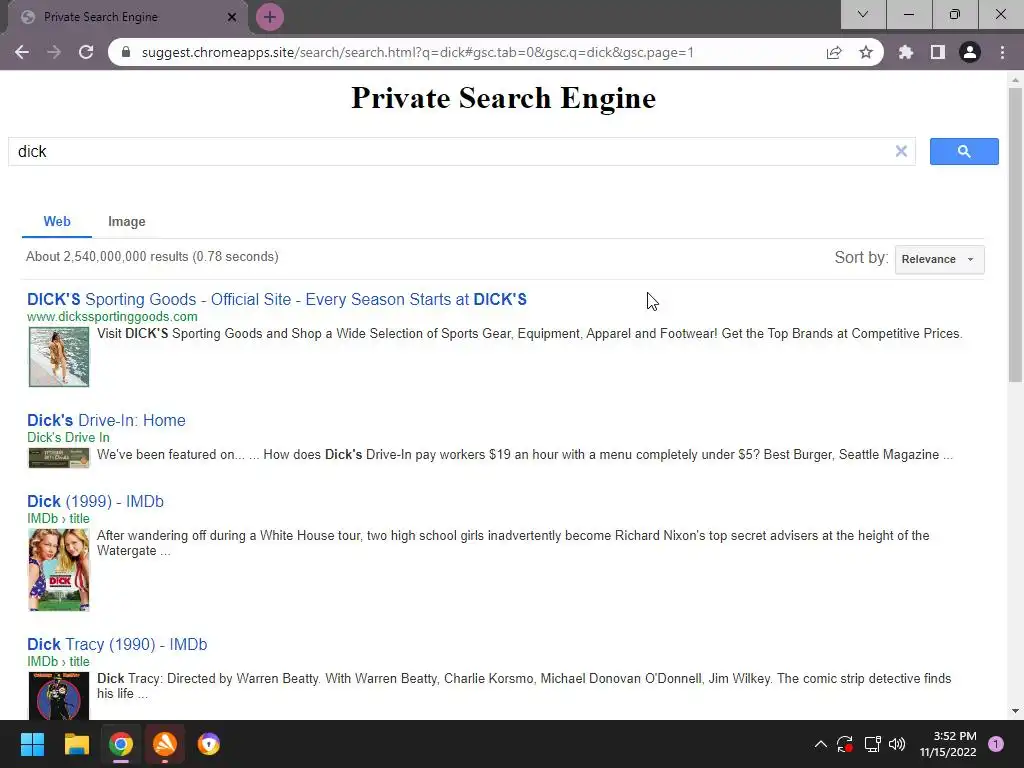Click the sync status tray icon
Viewport: 1024px width, 768px height.
(845, 744)
